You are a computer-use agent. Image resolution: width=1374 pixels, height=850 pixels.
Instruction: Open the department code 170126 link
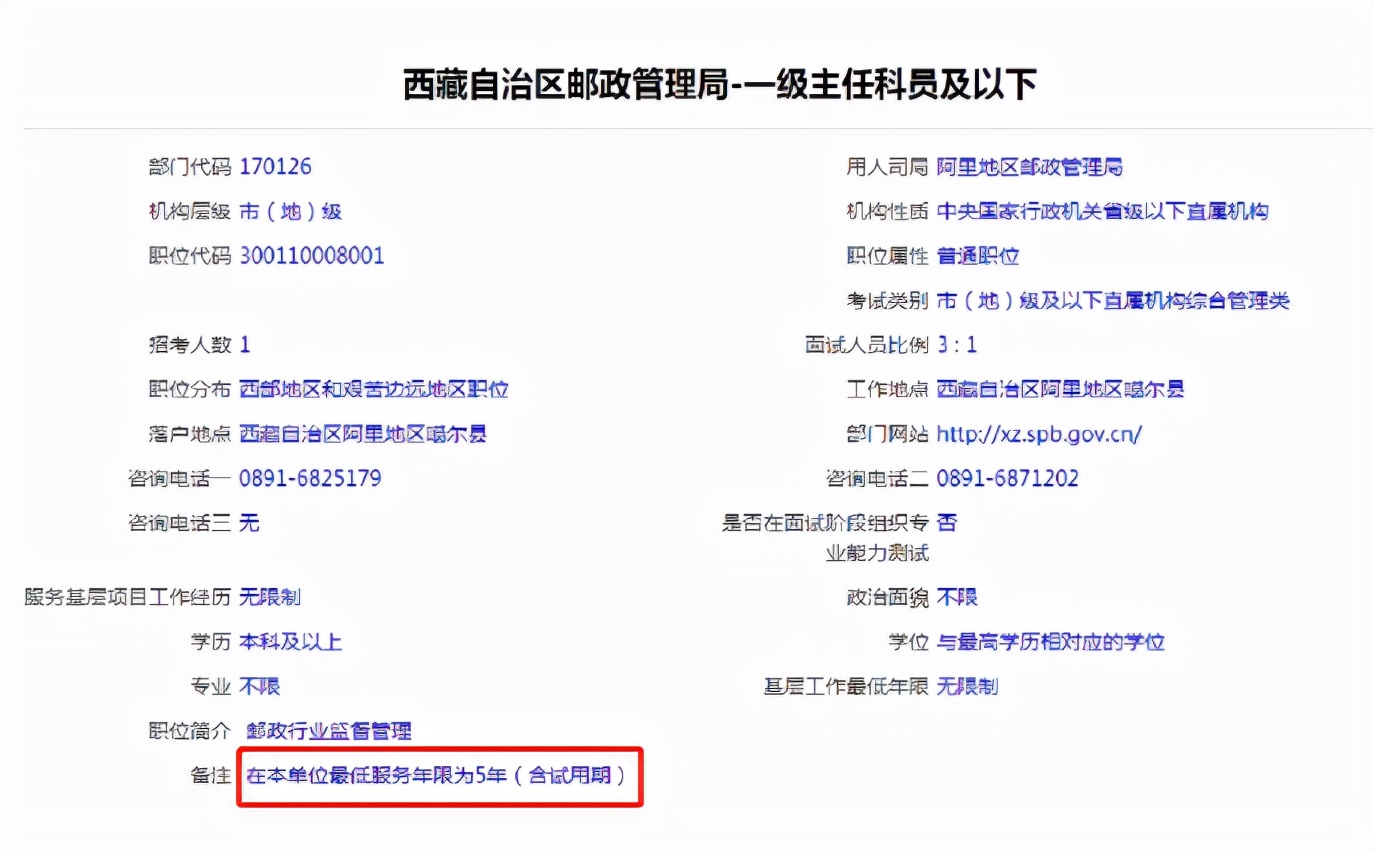point(277,166)
